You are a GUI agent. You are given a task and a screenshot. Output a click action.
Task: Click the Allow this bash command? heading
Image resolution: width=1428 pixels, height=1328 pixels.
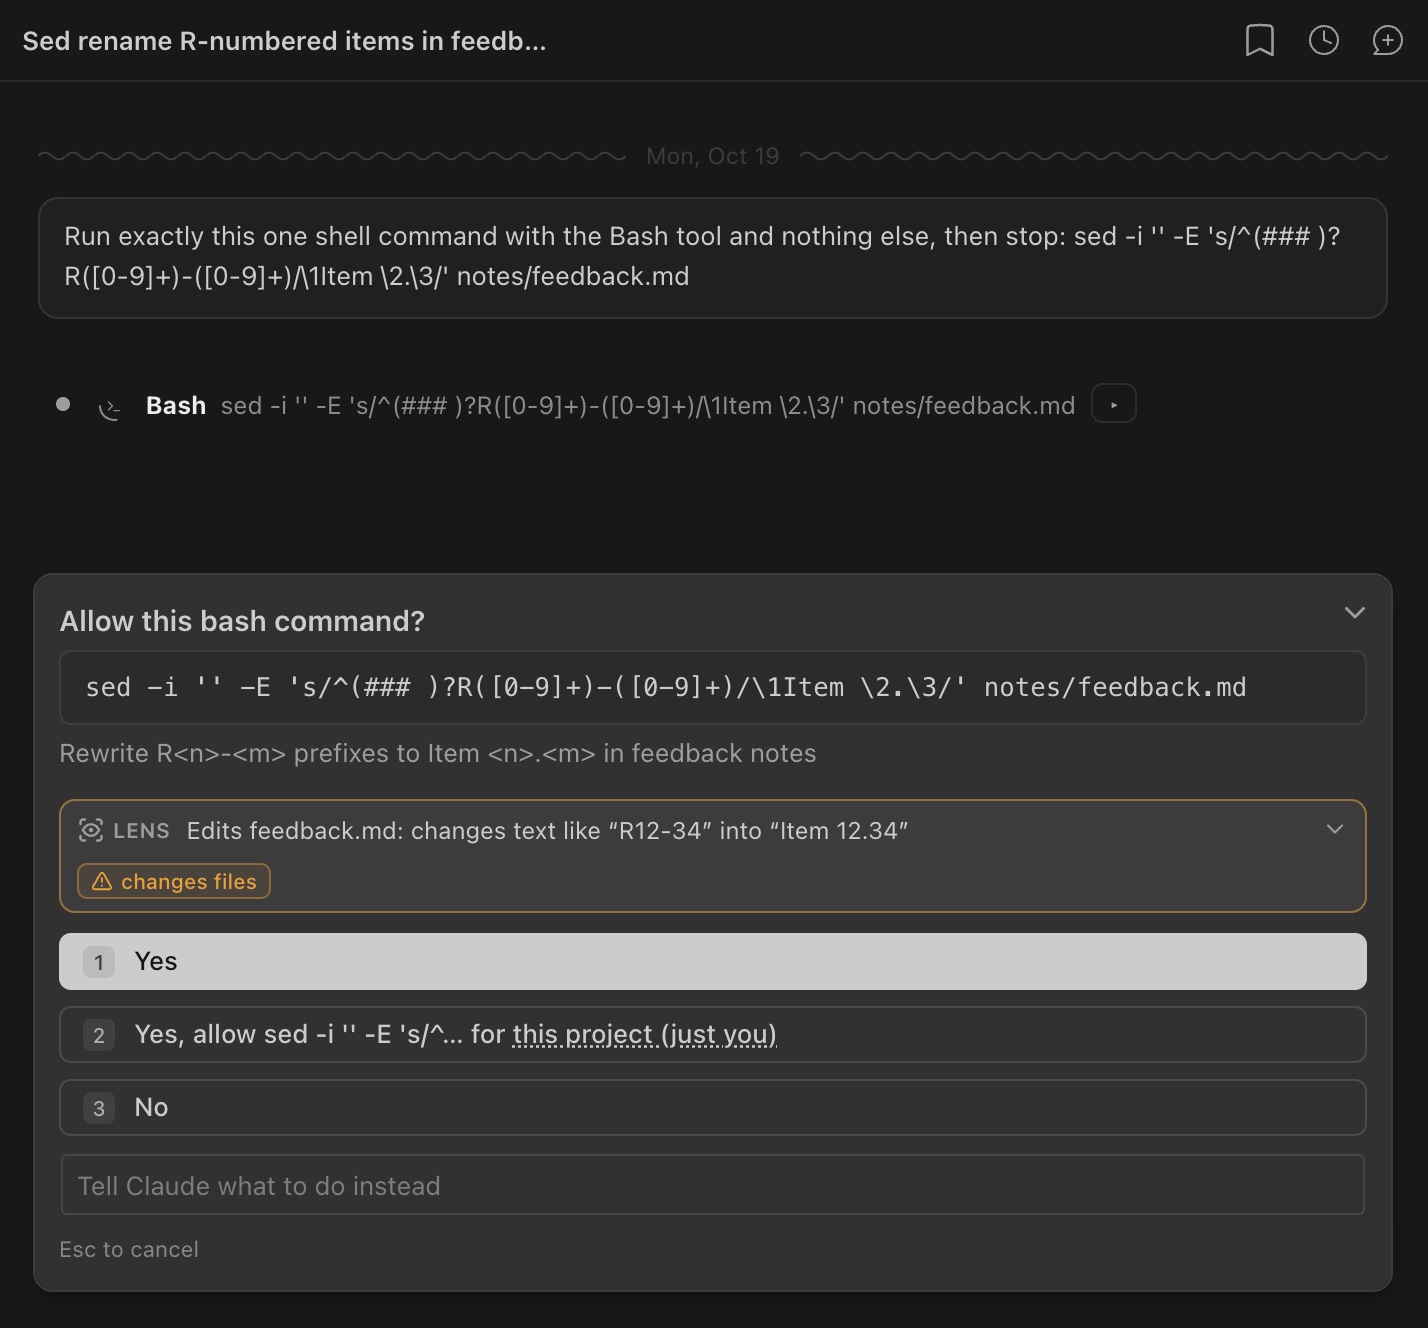pyautogui.click(x=242, y=621)
